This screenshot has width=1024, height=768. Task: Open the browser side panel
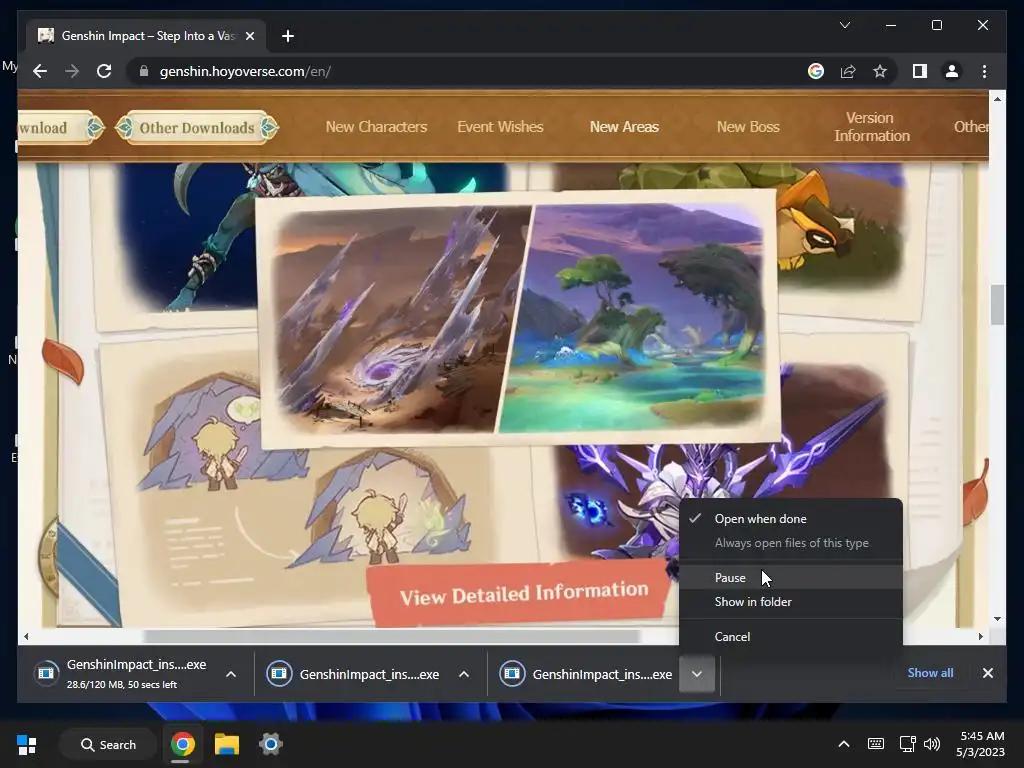click(x=920, y=71)
